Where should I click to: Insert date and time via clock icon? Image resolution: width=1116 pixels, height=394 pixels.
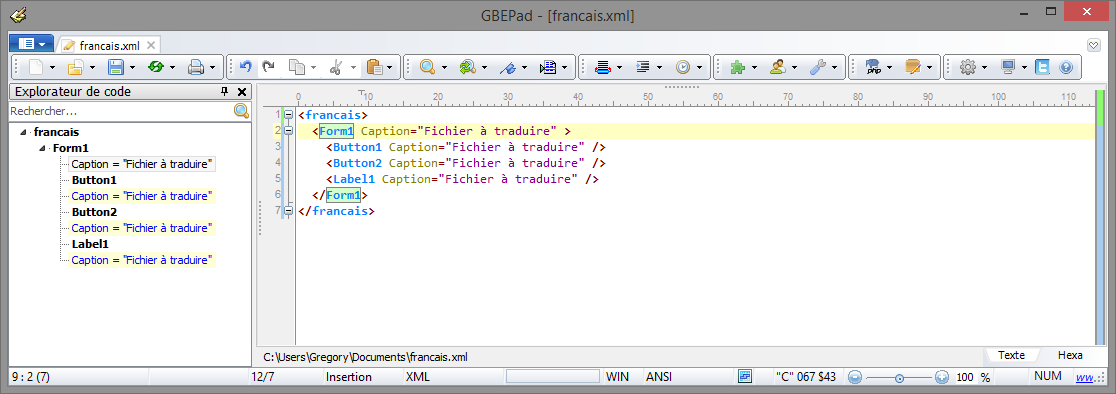coord(683,68)
